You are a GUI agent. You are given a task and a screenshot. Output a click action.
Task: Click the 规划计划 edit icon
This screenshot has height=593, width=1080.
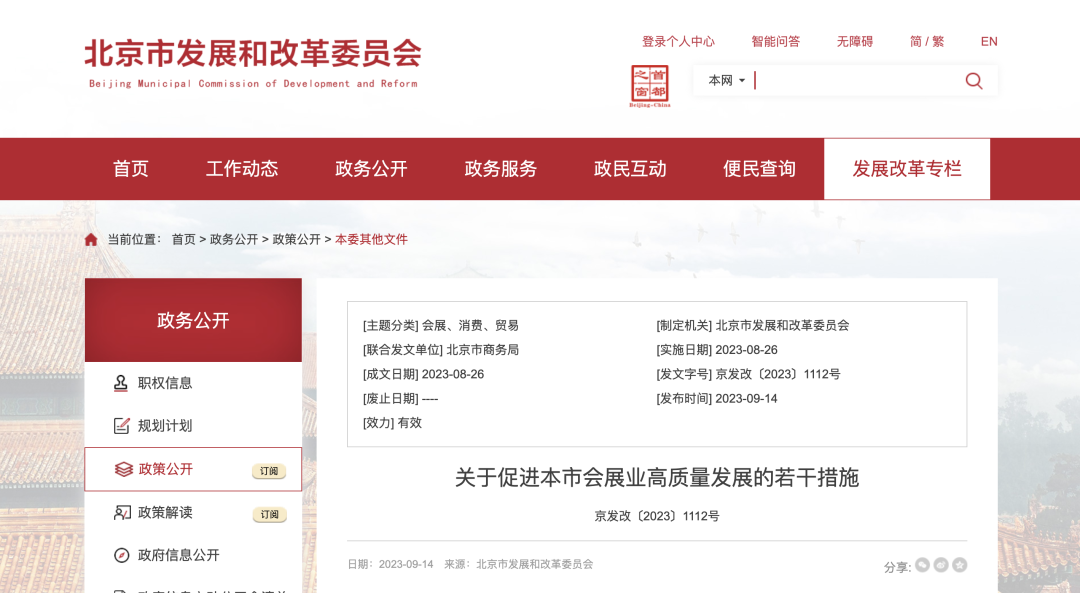pos(121,426)
